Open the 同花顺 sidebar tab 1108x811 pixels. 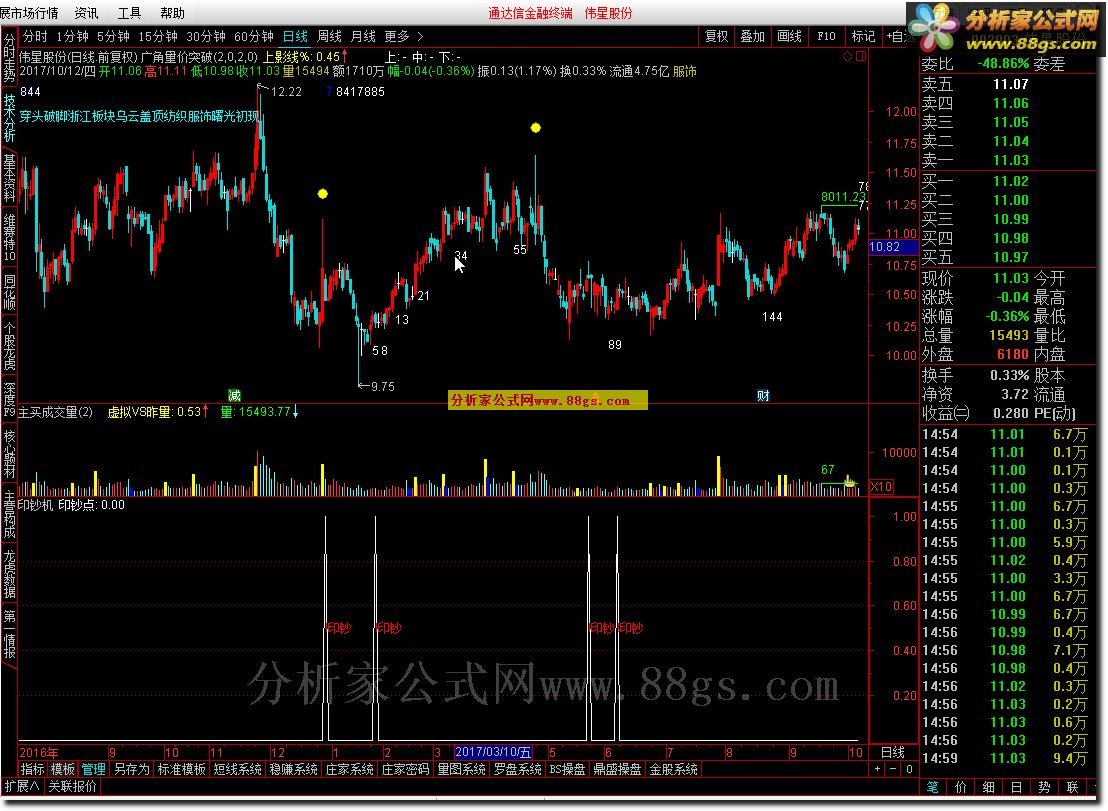pyautogui.click(x=9, y=292)
